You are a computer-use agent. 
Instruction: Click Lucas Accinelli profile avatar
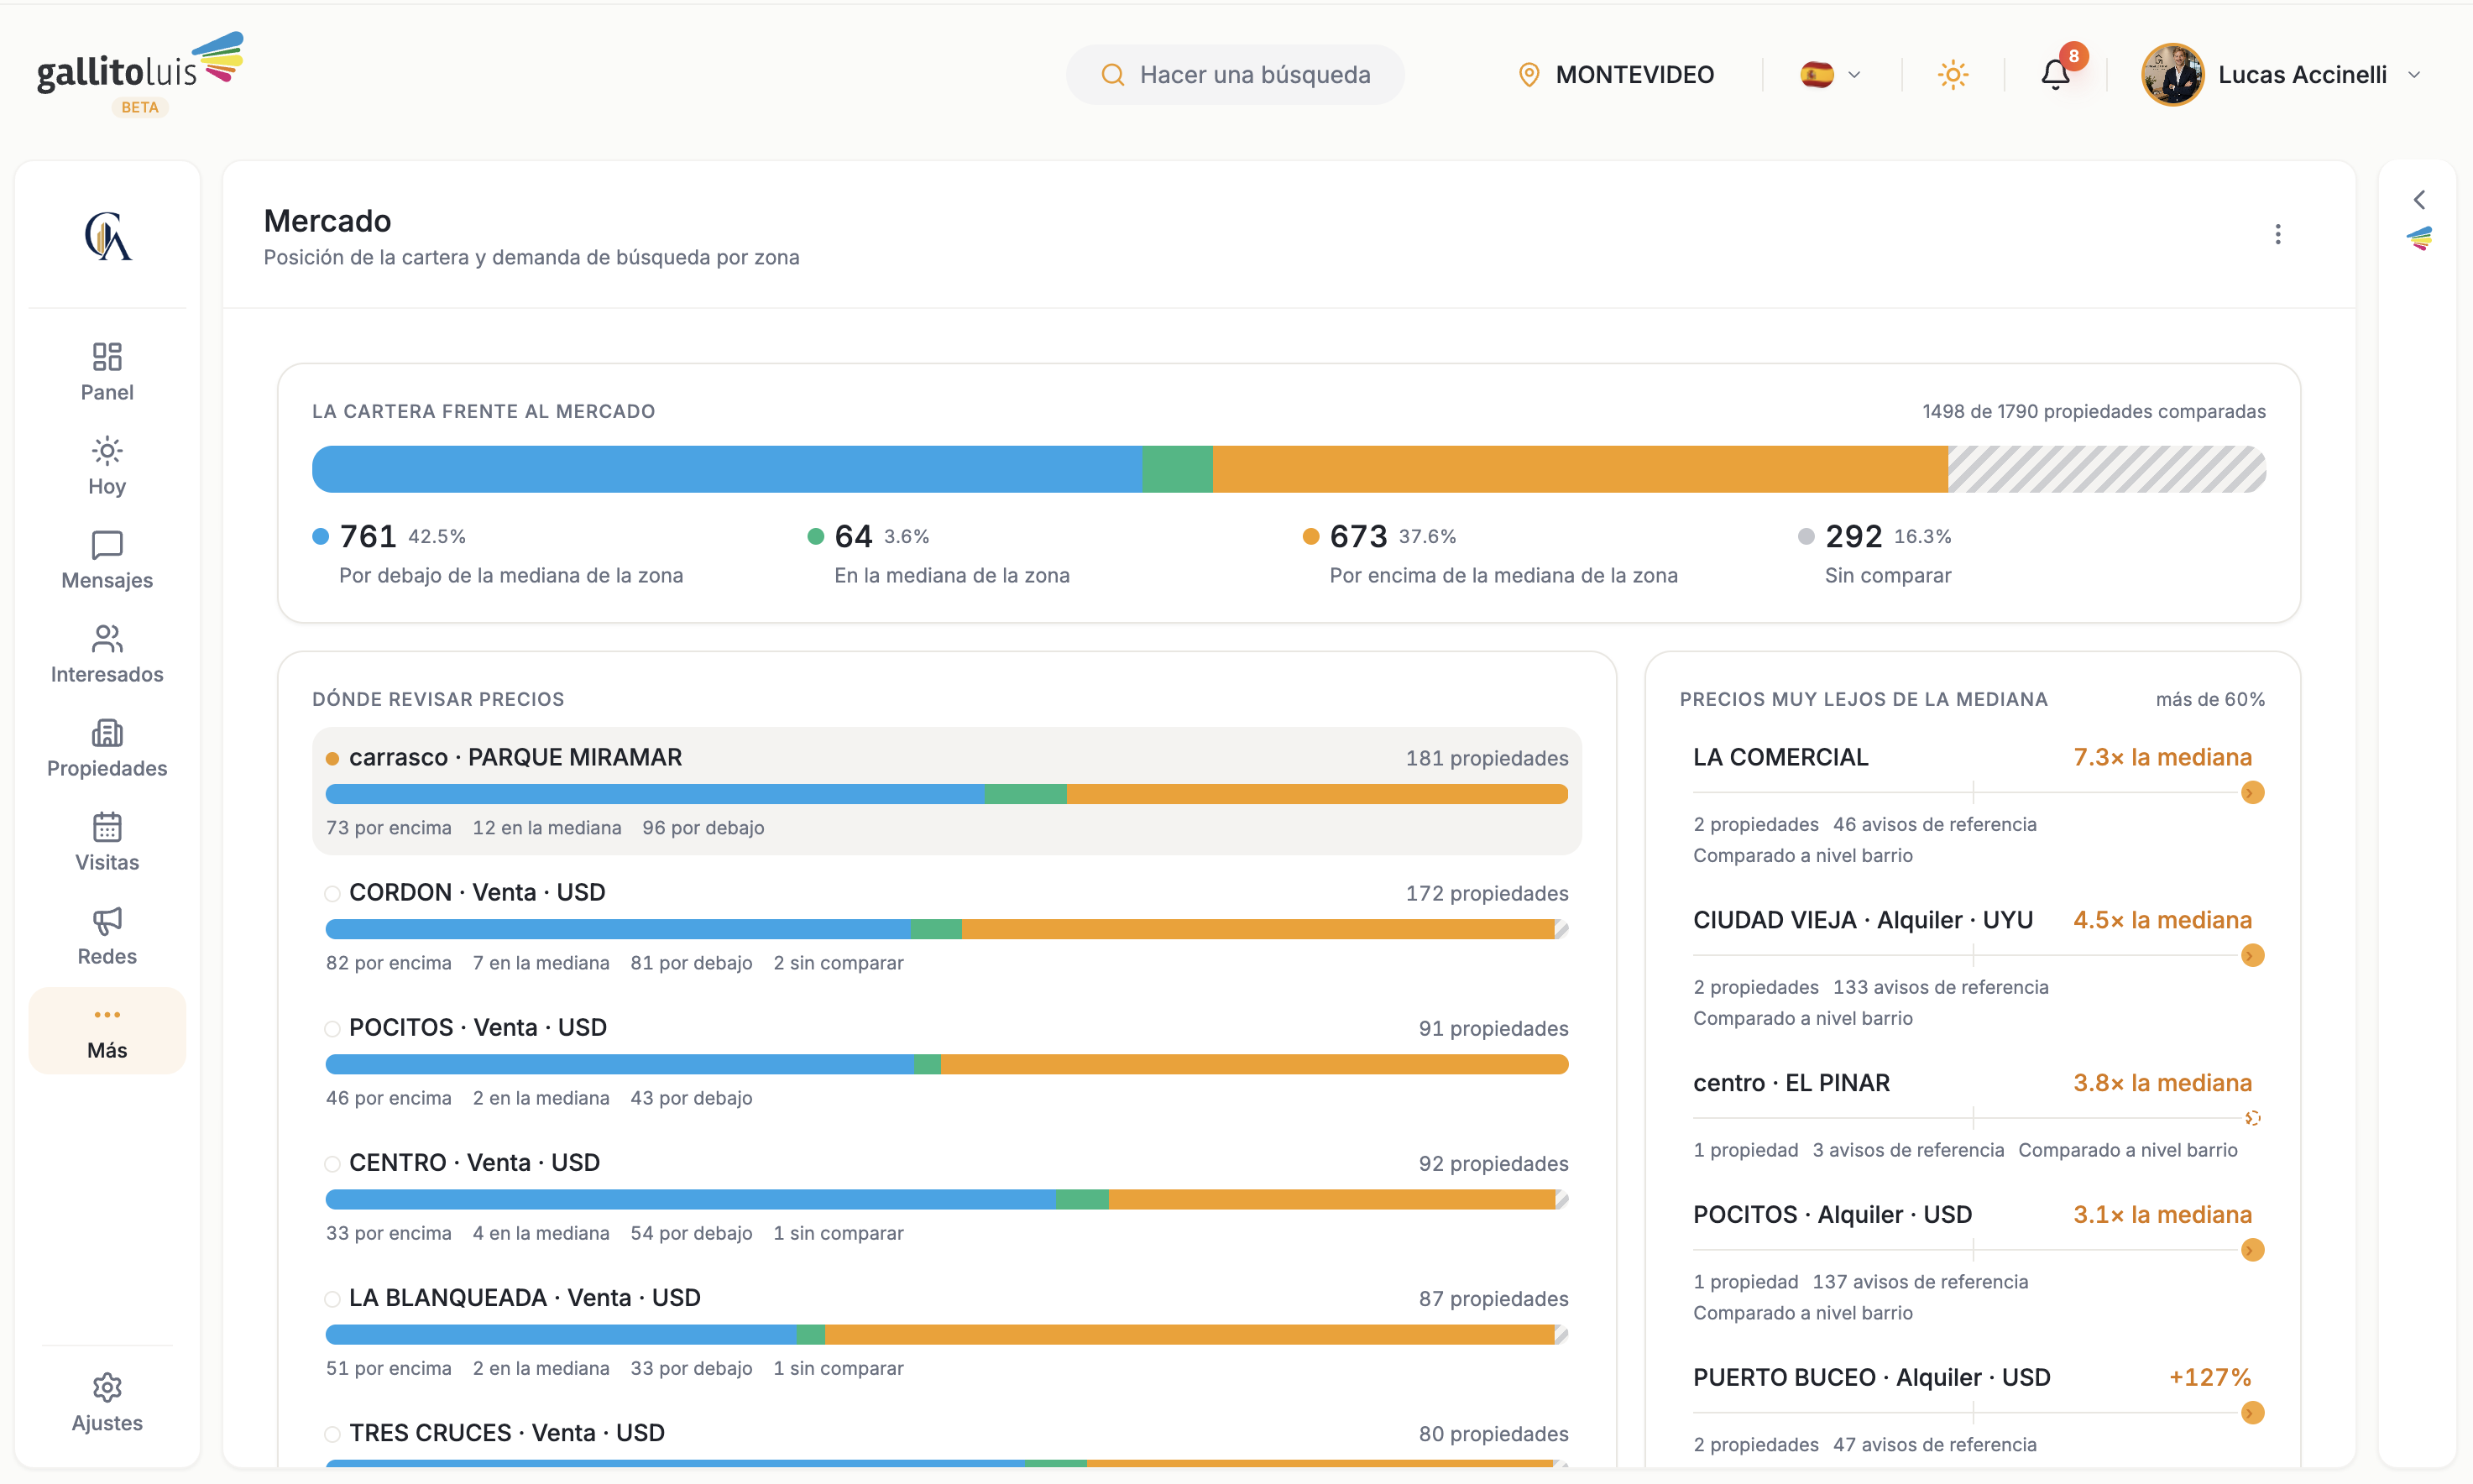[2172, 75]
